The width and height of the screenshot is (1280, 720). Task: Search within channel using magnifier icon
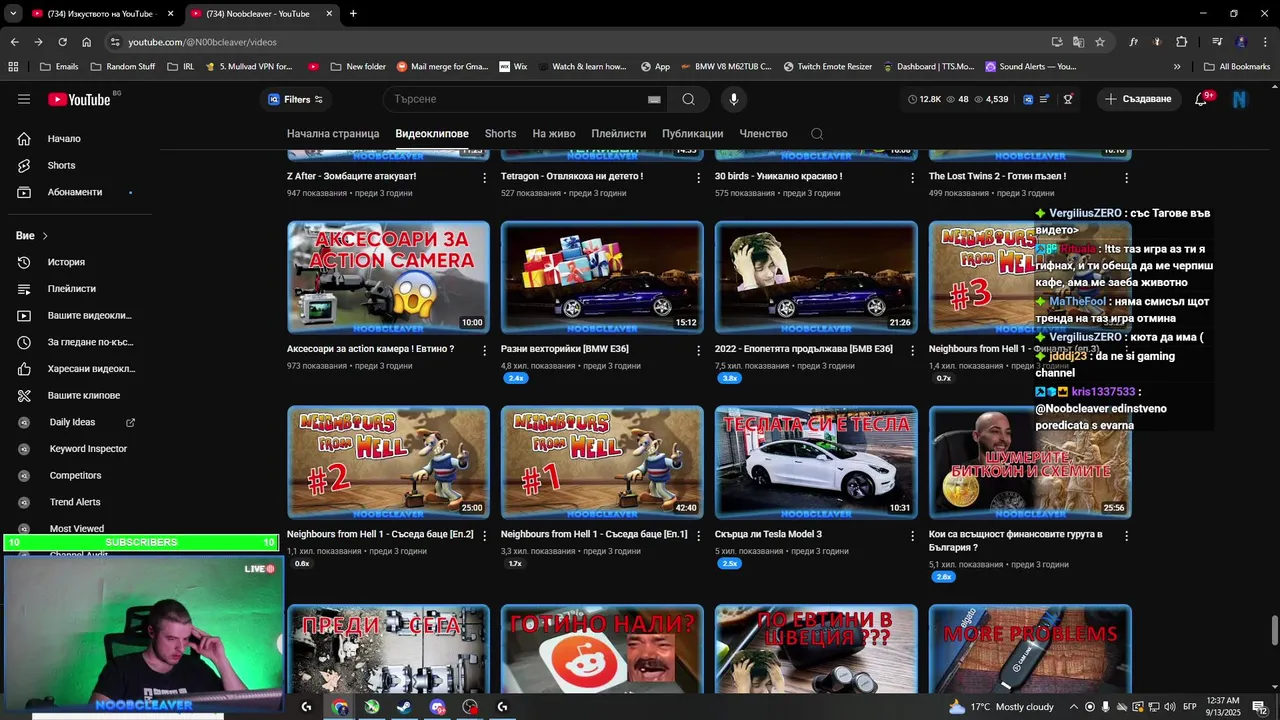(817, 134)
